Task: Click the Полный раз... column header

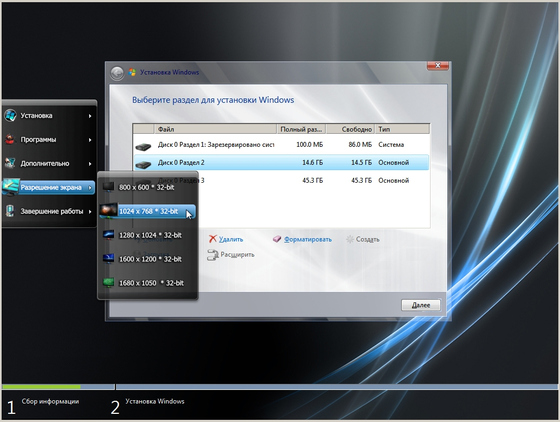Action: [301, 129]
